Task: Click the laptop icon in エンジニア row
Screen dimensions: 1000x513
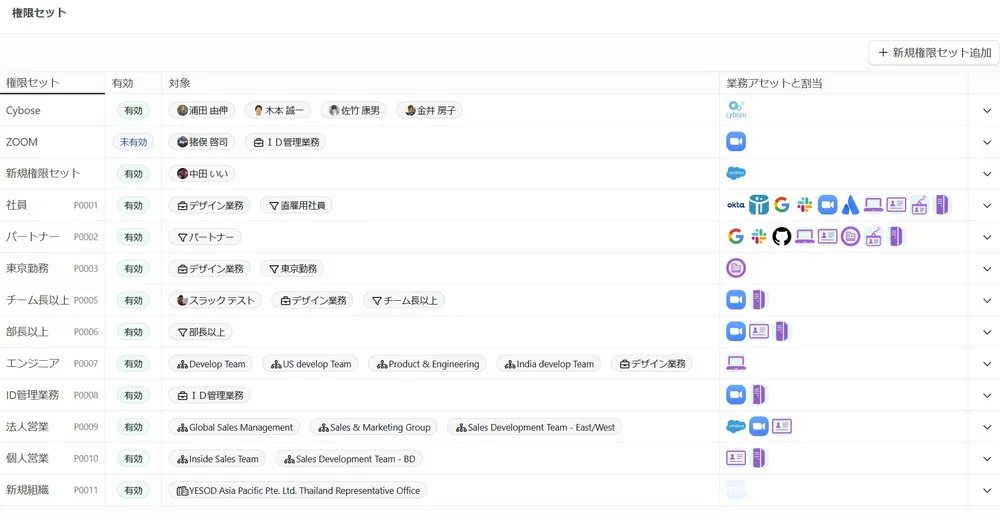Action: click(x=736, y=364)
